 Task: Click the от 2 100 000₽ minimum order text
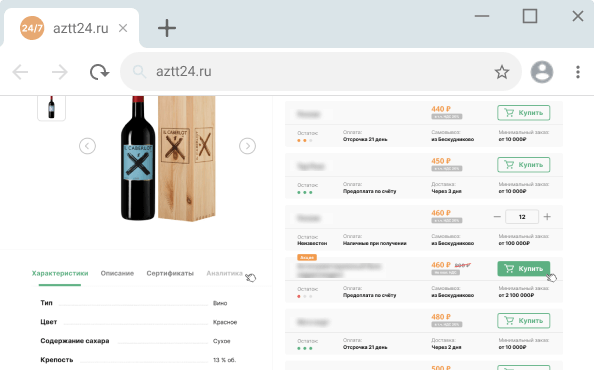pyautogui.click(x=516, y=295)
